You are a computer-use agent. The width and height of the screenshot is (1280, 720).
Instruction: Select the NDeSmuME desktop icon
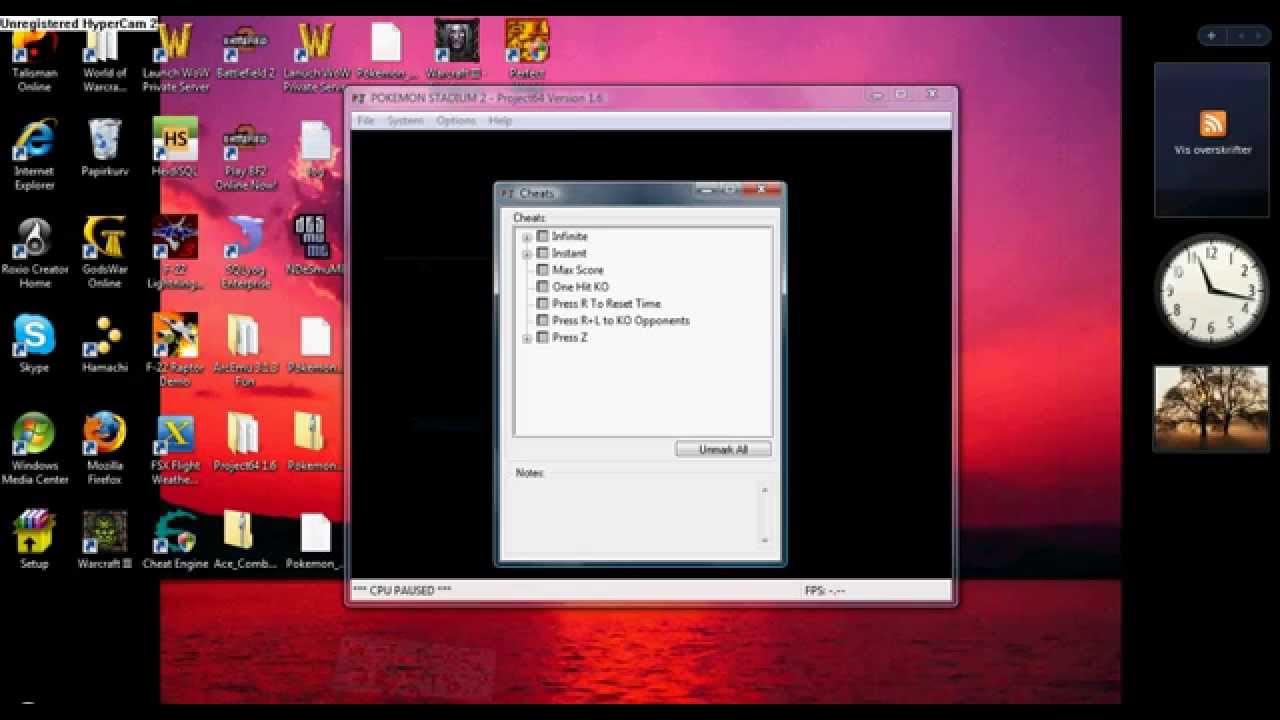click(315, 246)
